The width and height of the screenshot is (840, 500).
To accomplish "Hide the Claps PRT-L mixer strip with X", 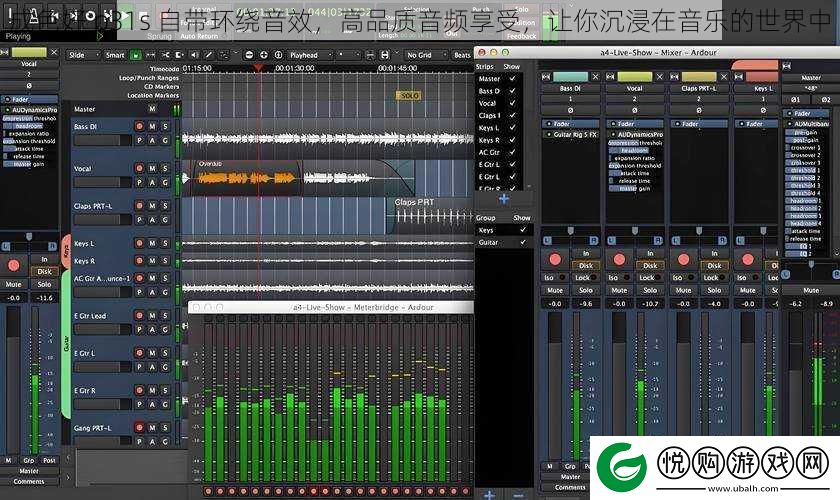I will [x=724, y=77].
